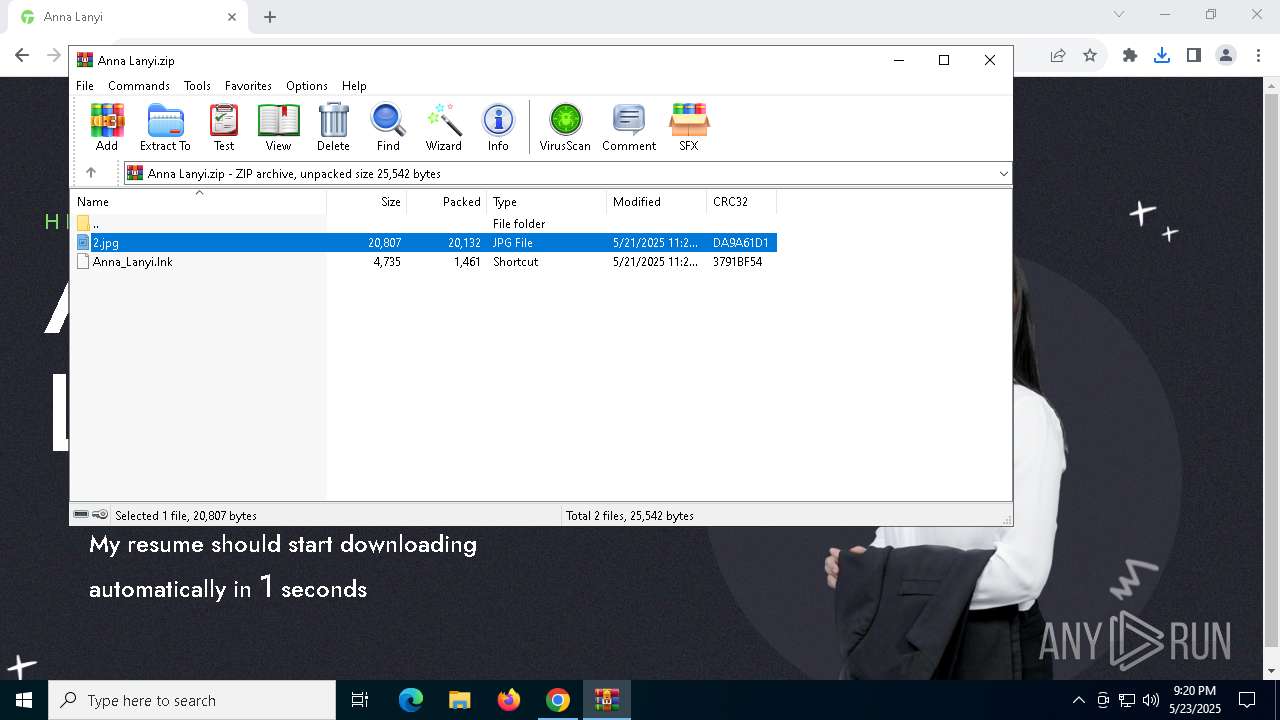Viewport: 1280px width, 720px height.
Task: Run the Test archive tool
Action: click(x=224, y=127)
